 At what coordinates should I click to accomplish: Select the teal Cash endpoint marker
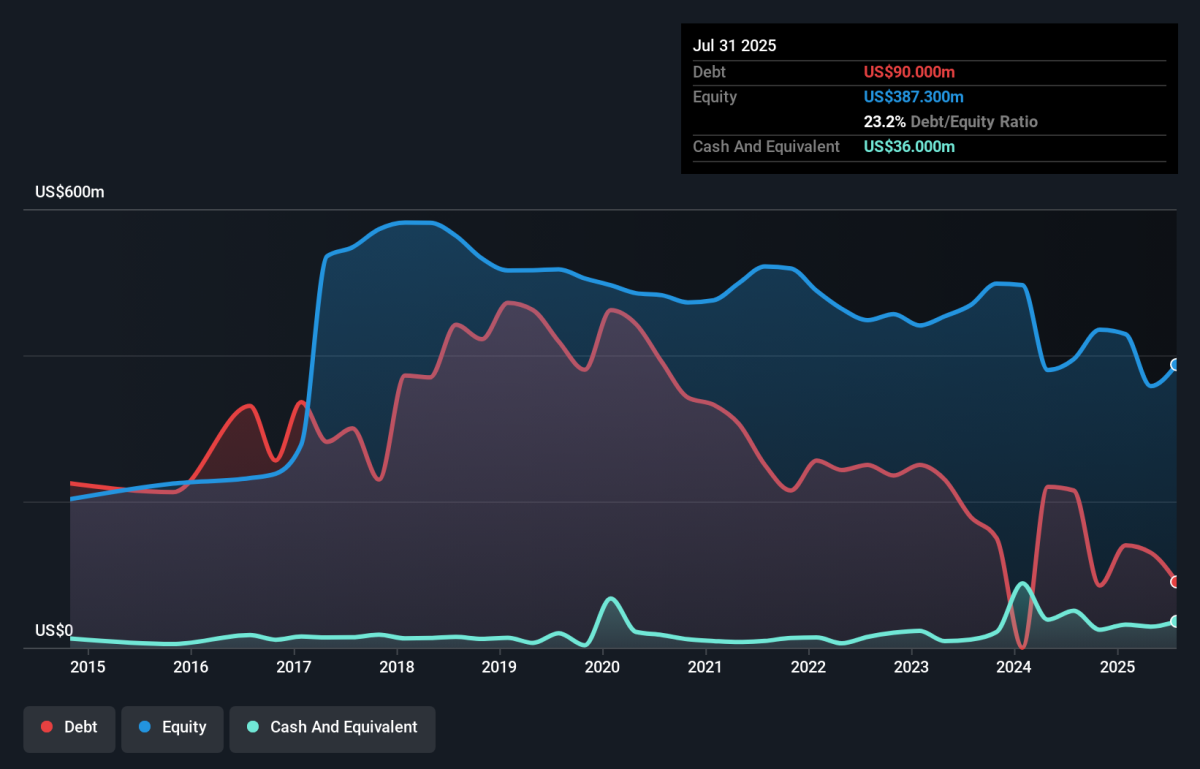coord(1175,621)
